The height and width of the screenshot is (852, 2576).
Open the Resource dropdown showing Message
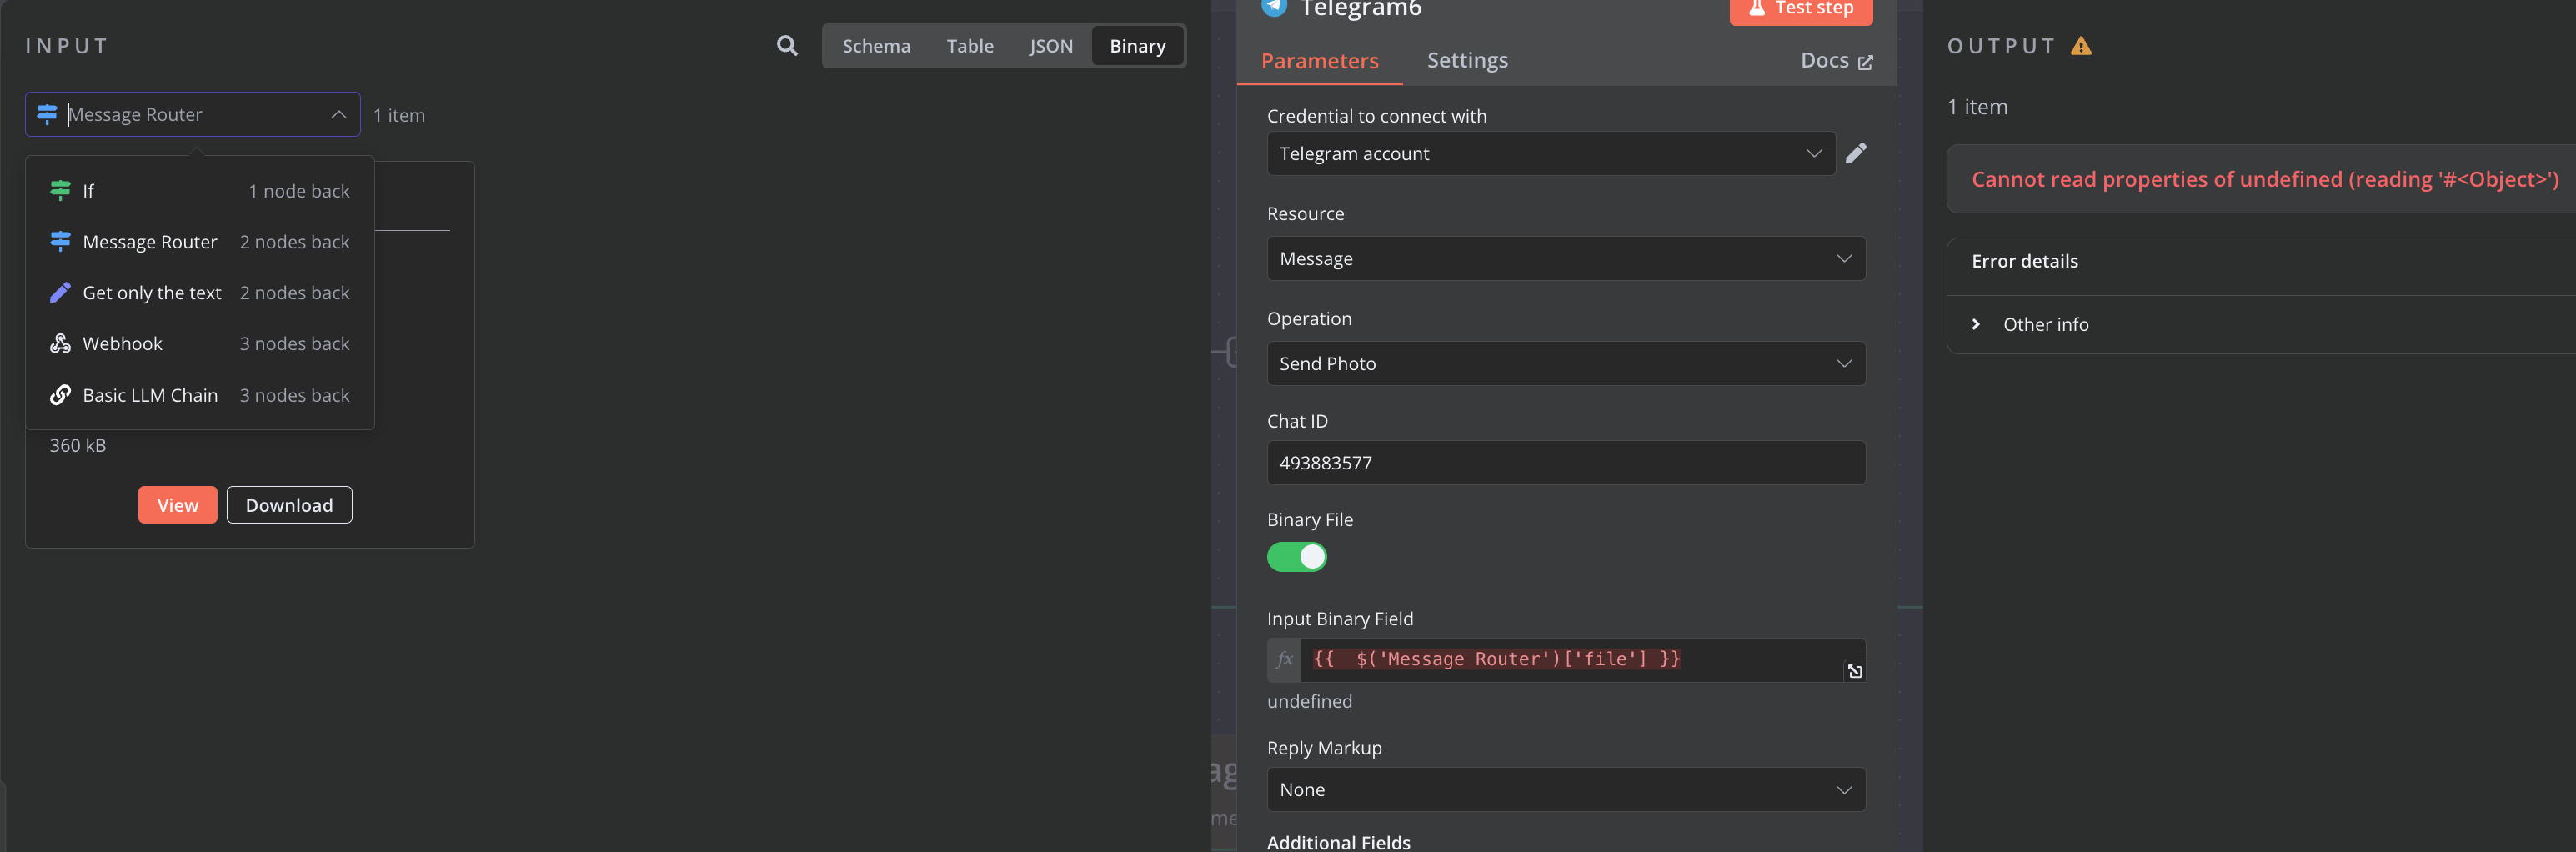[1566, 259]
